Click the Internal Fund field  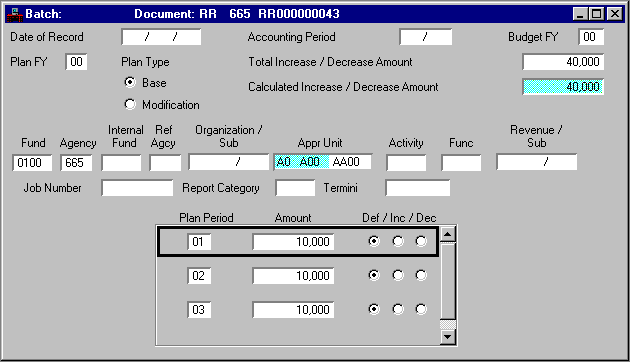coord(121,163)
